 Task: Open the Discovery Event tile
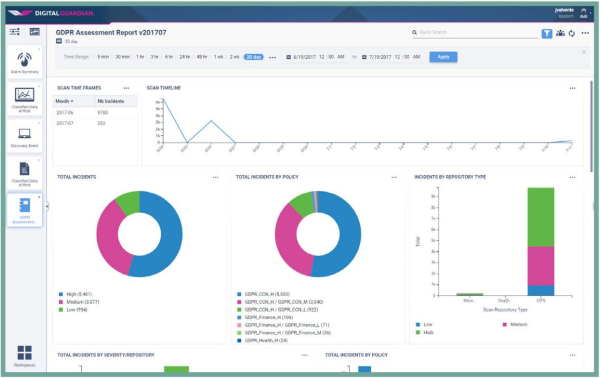tap(24, 137)
